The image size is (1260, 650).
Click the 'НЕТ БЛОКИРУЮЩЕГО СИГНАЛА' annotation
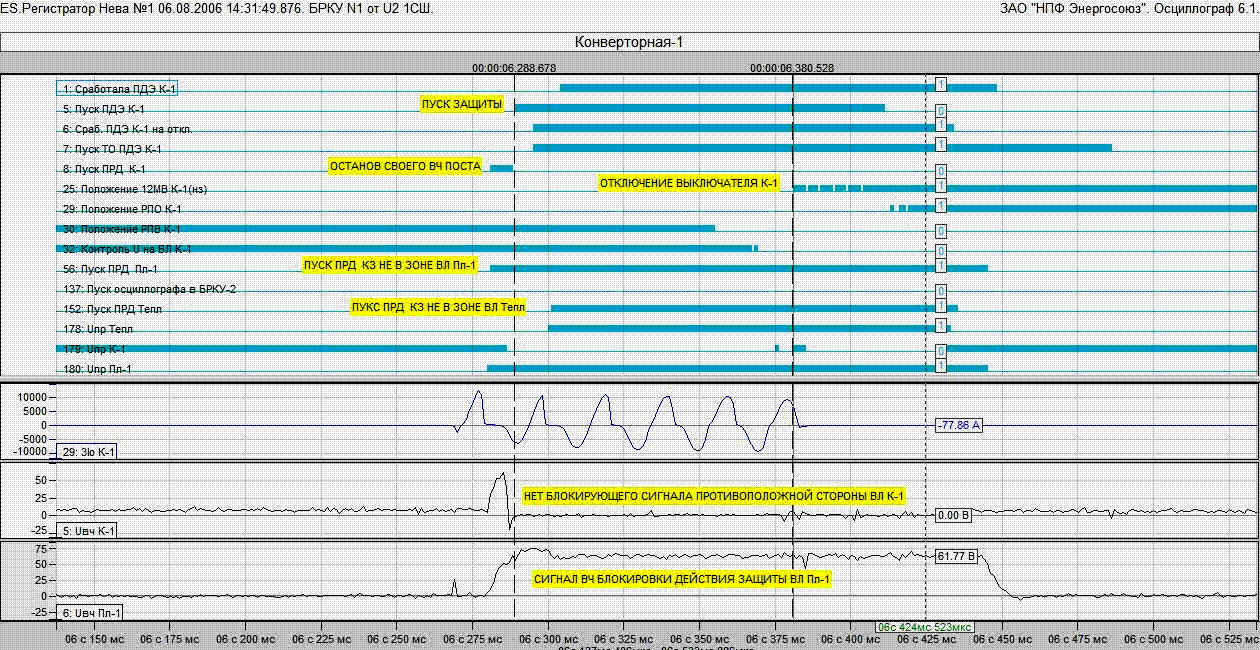pyautogui.click(x=714, y=496)
